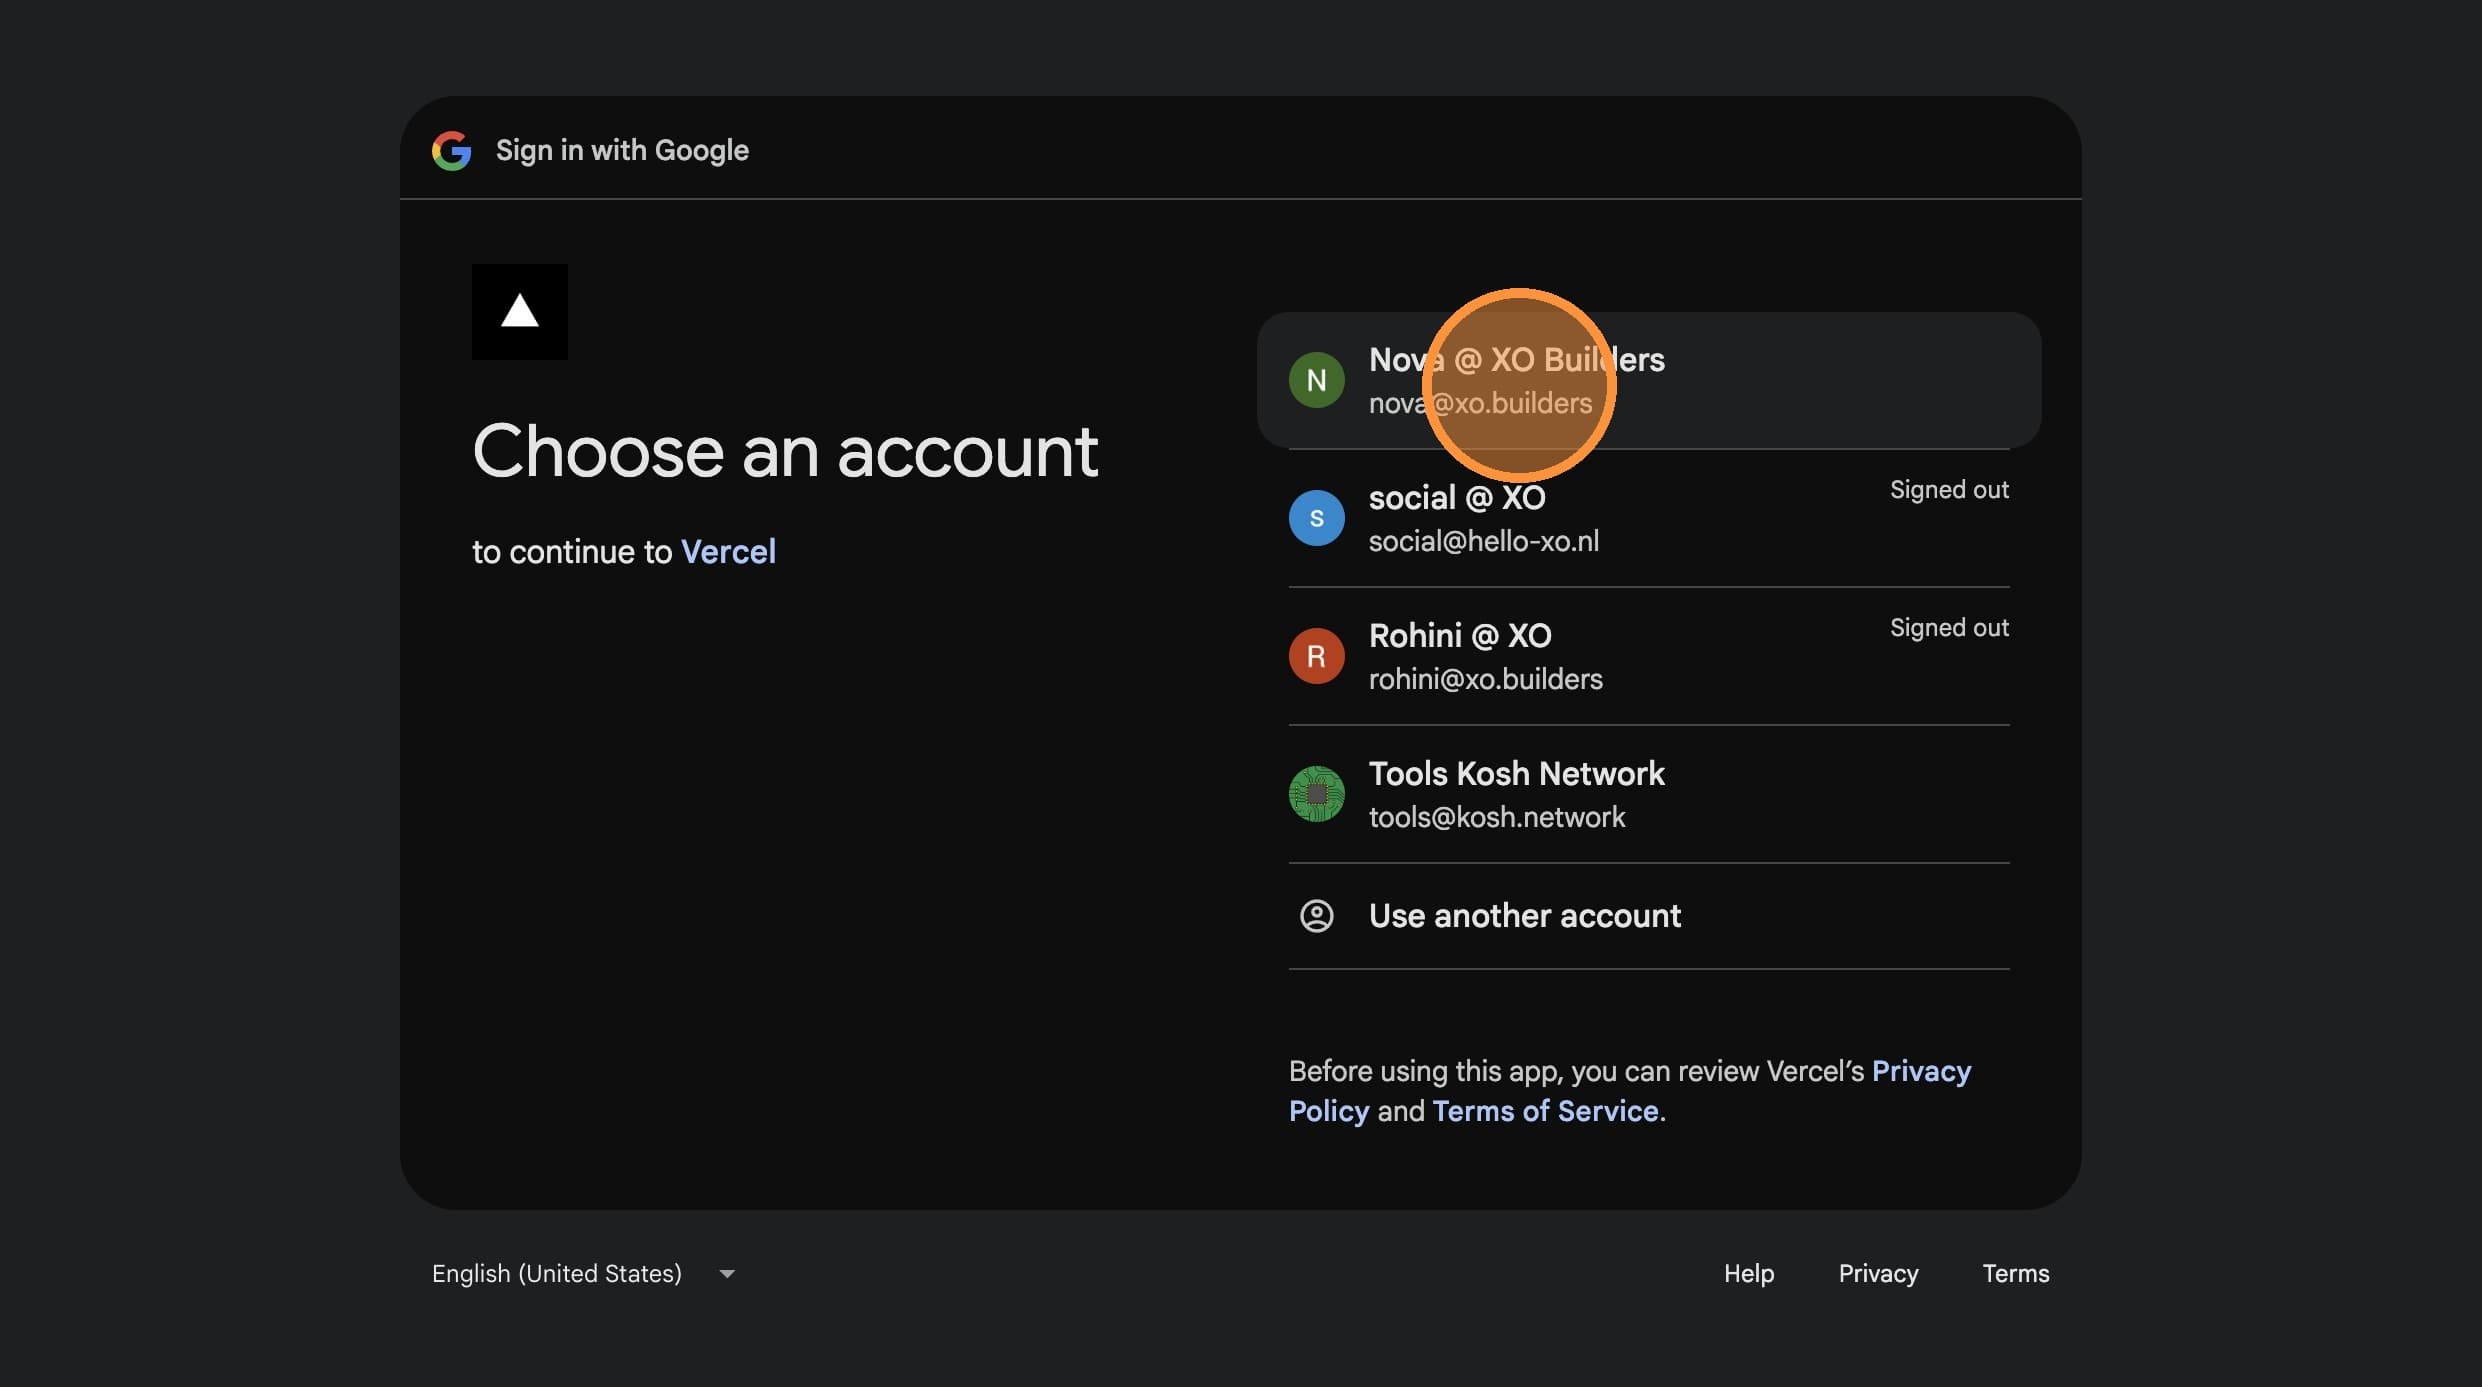Viewport: 2482px width, 1387px height.
Task: Open the language dropdown arrow
Action: 727,1274
